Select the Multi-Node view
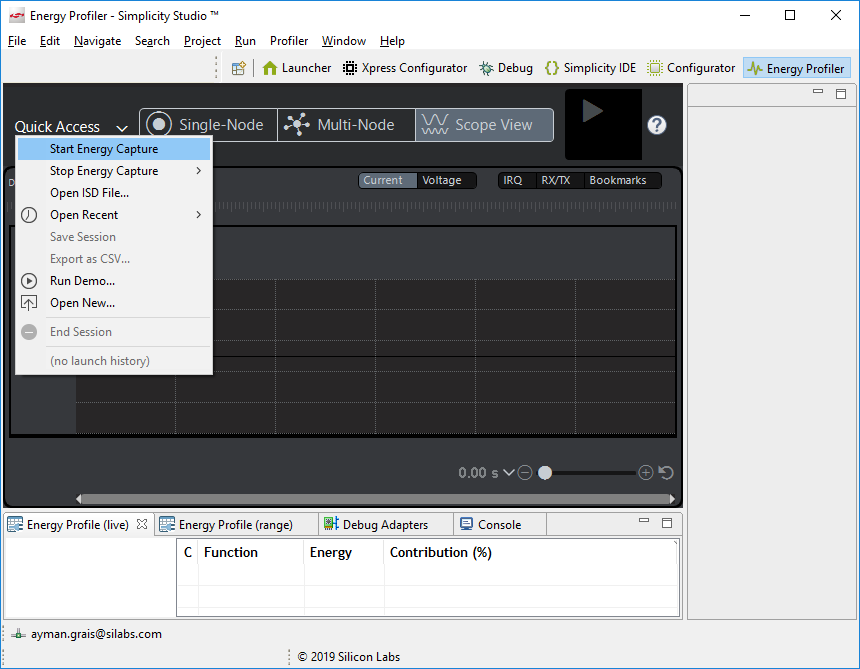The height and width of the screenshot is (669, 860). (346, 125)
